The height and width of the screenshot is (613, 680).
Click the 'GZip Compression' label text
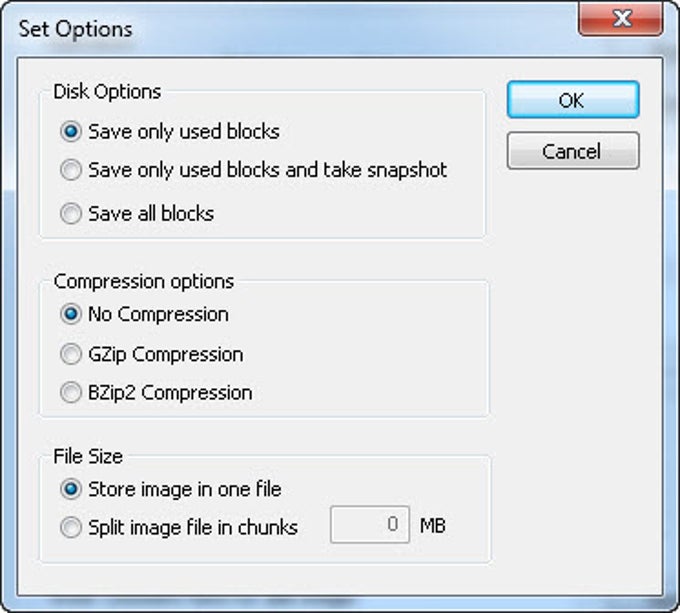(x=165, y=354)
